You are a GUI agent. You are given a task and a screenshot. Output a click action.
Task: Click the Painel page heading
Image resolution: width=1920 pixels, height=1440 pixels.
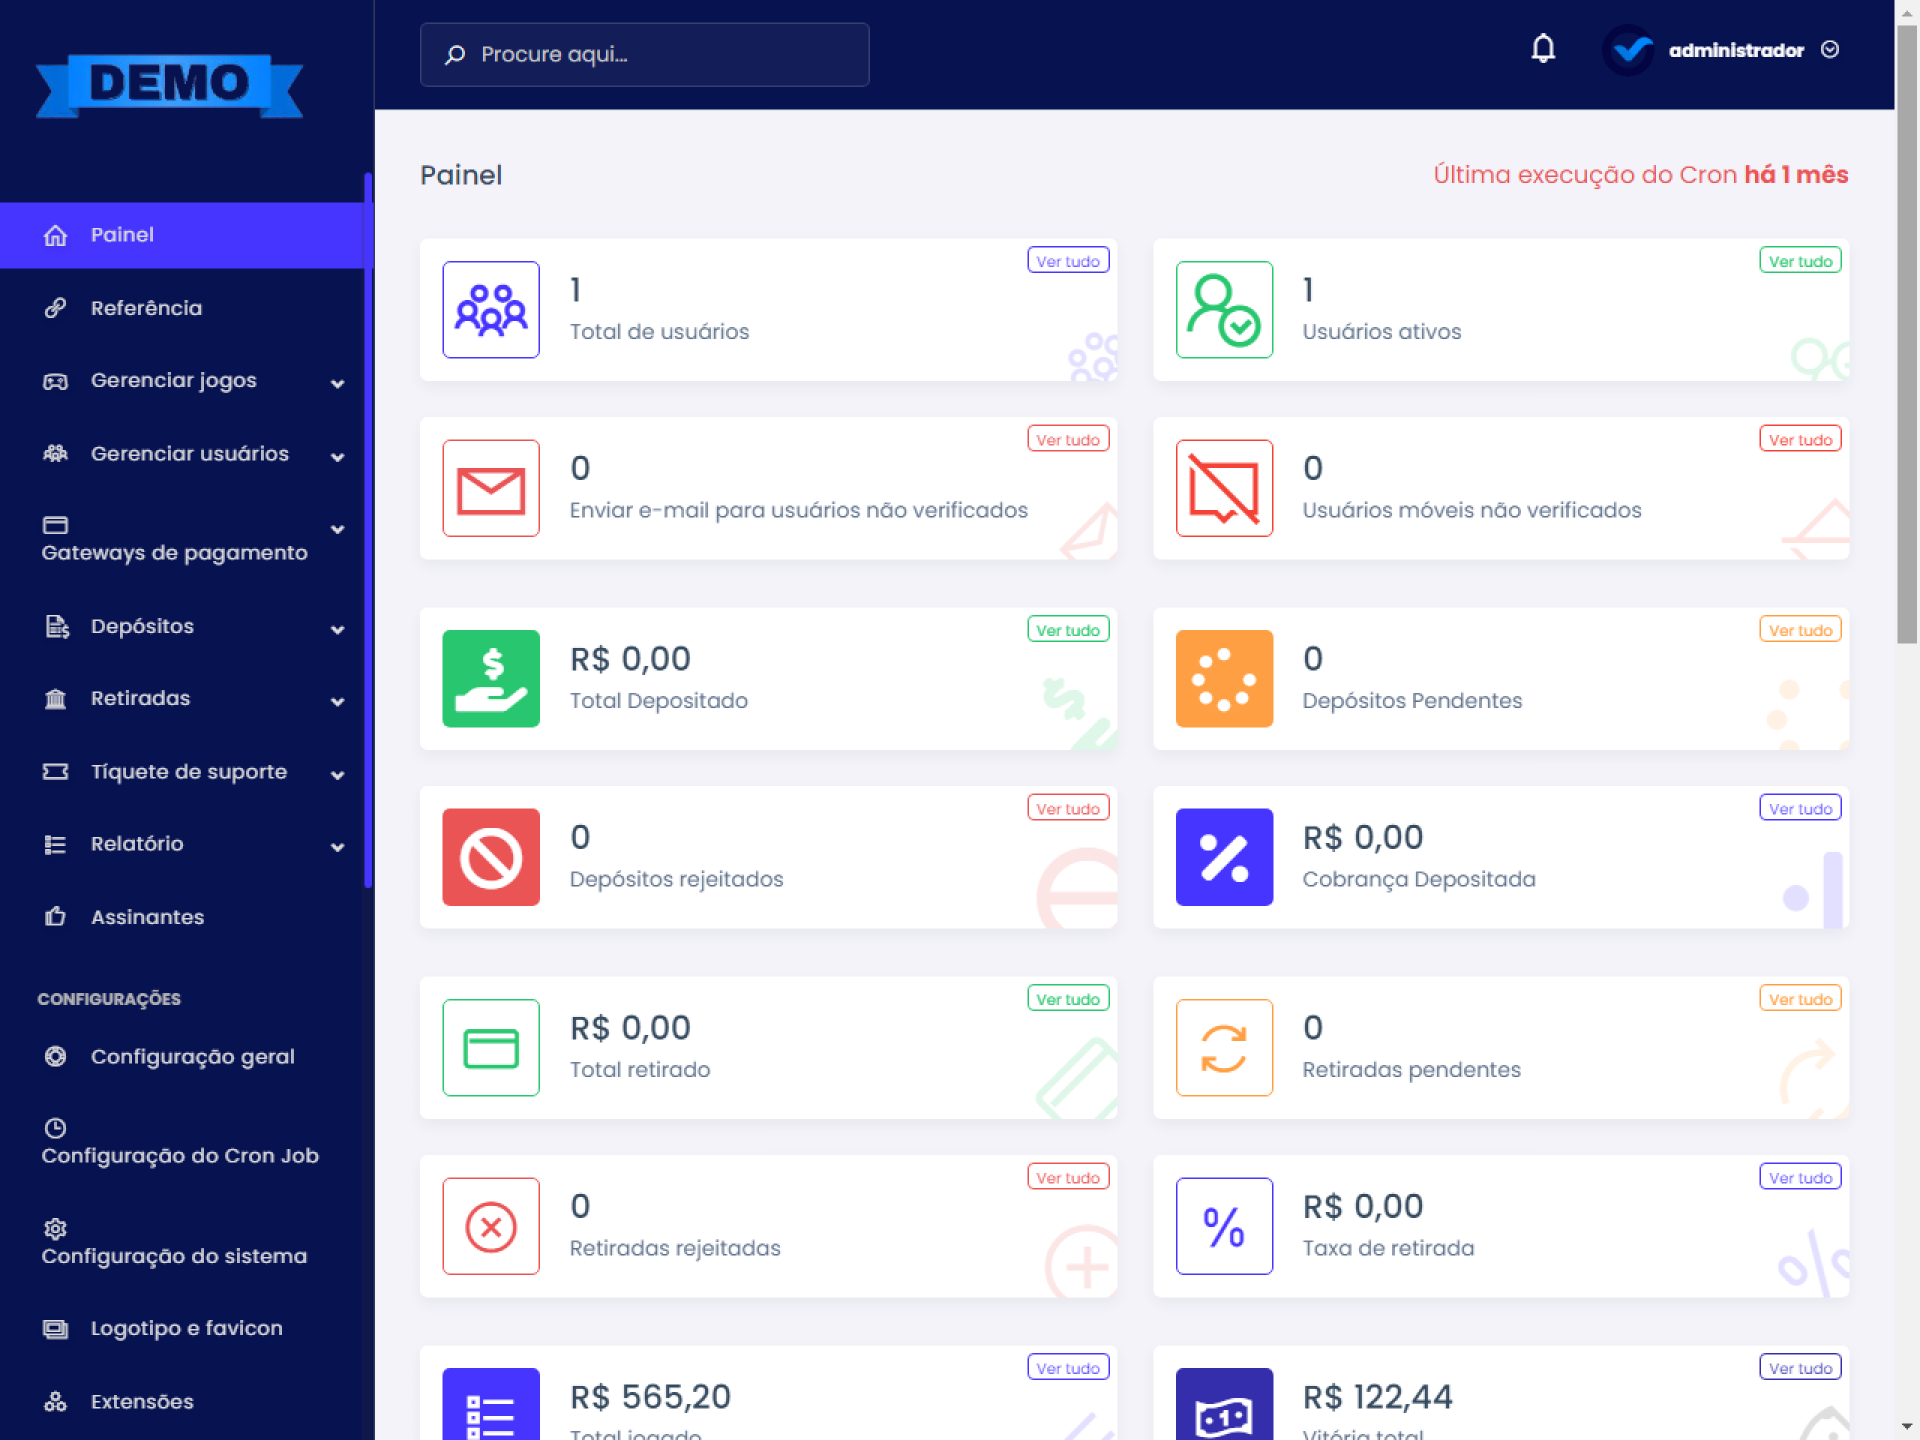(461, 175)
